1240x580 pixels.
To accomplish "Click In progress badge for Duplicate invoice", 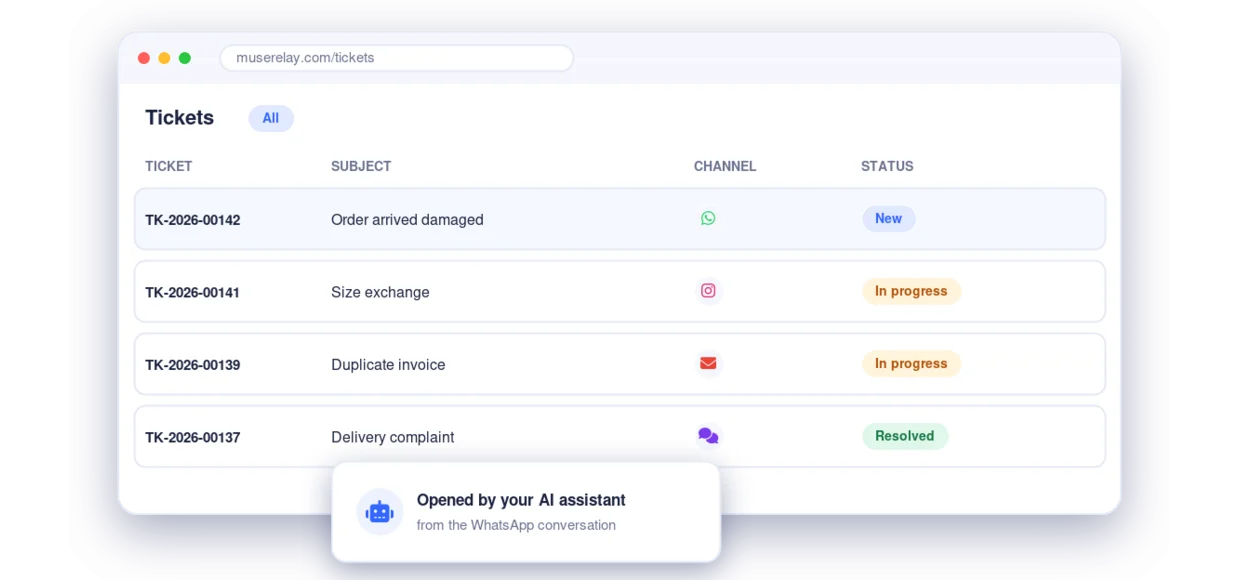I will [x=911, y=363].
